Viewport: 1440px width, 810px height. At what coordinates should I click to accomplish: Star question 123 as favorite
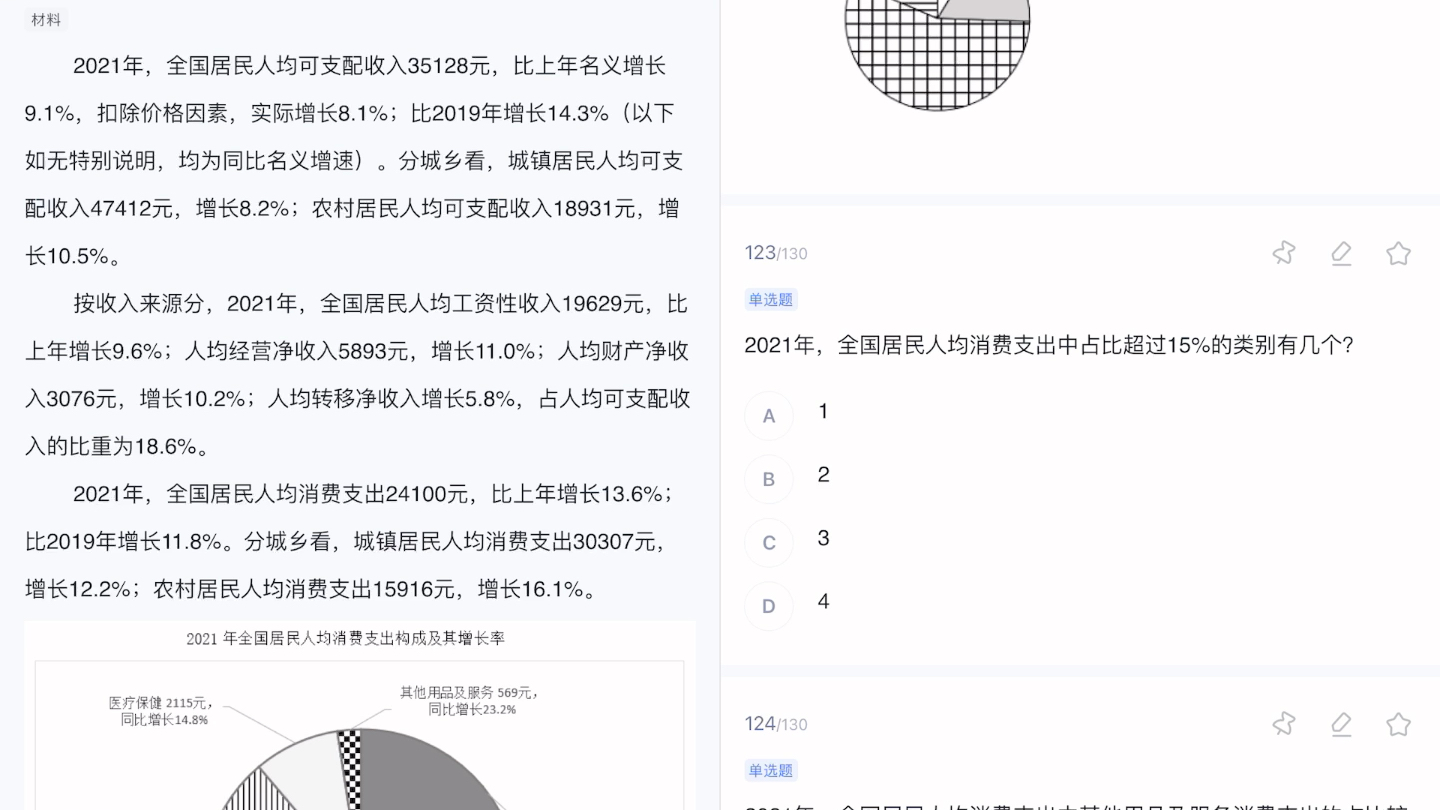tap(1398, 253)
